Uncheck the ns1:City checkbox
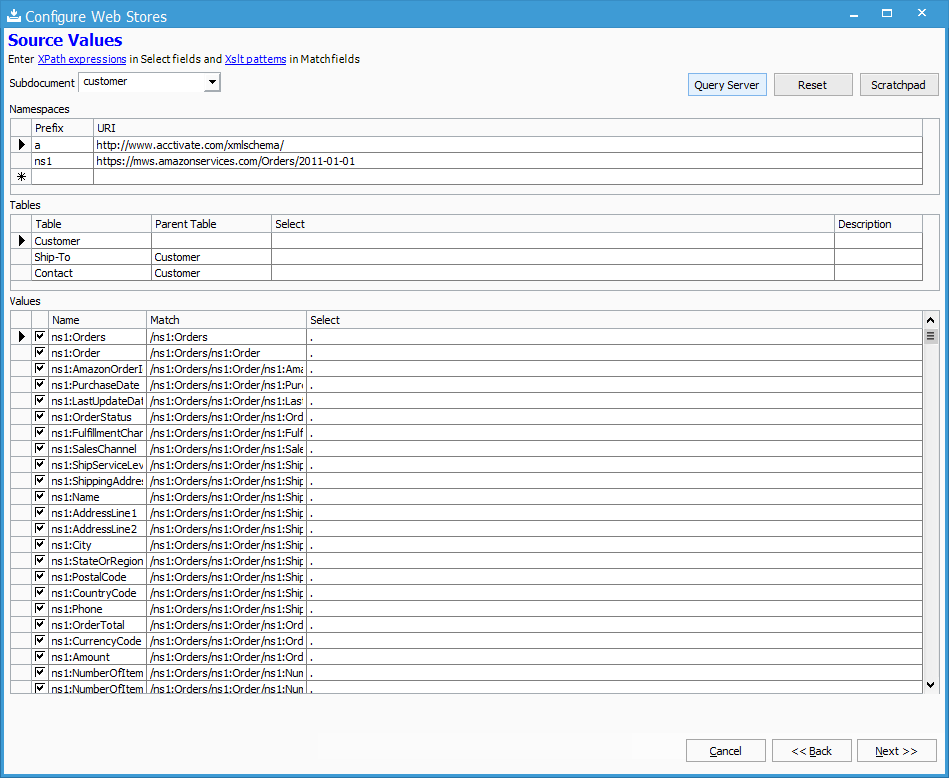949x778 pixels. tap(40, 544)
